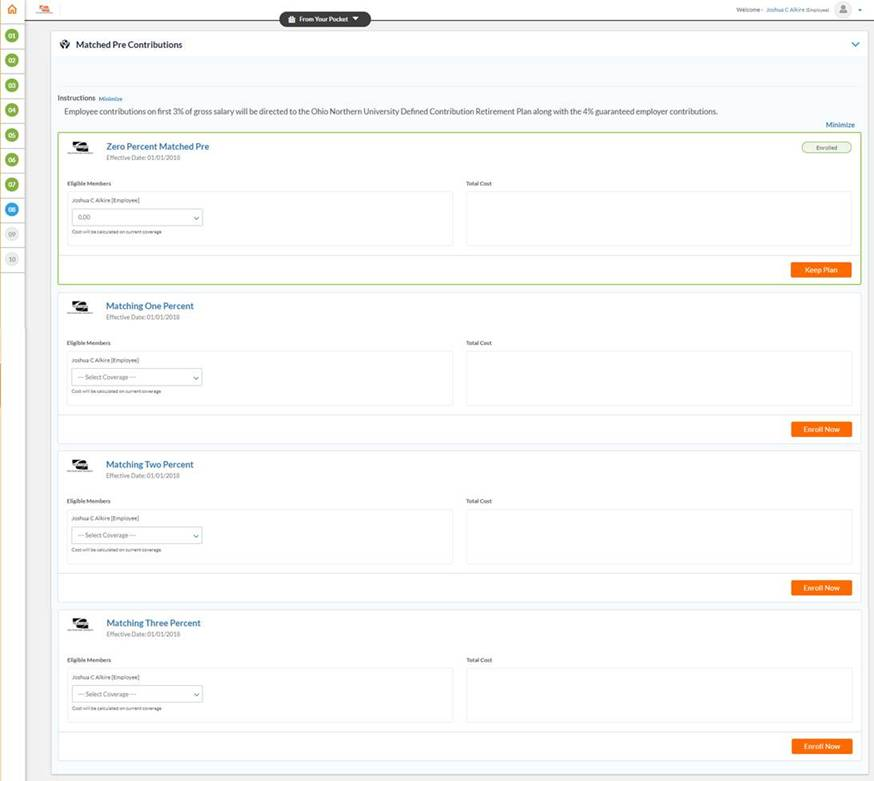The height and width of the screenshot is (786, 881).
Task: Open Zero Percent coverage dropdown showing 0.00
Action: [137, 217]
